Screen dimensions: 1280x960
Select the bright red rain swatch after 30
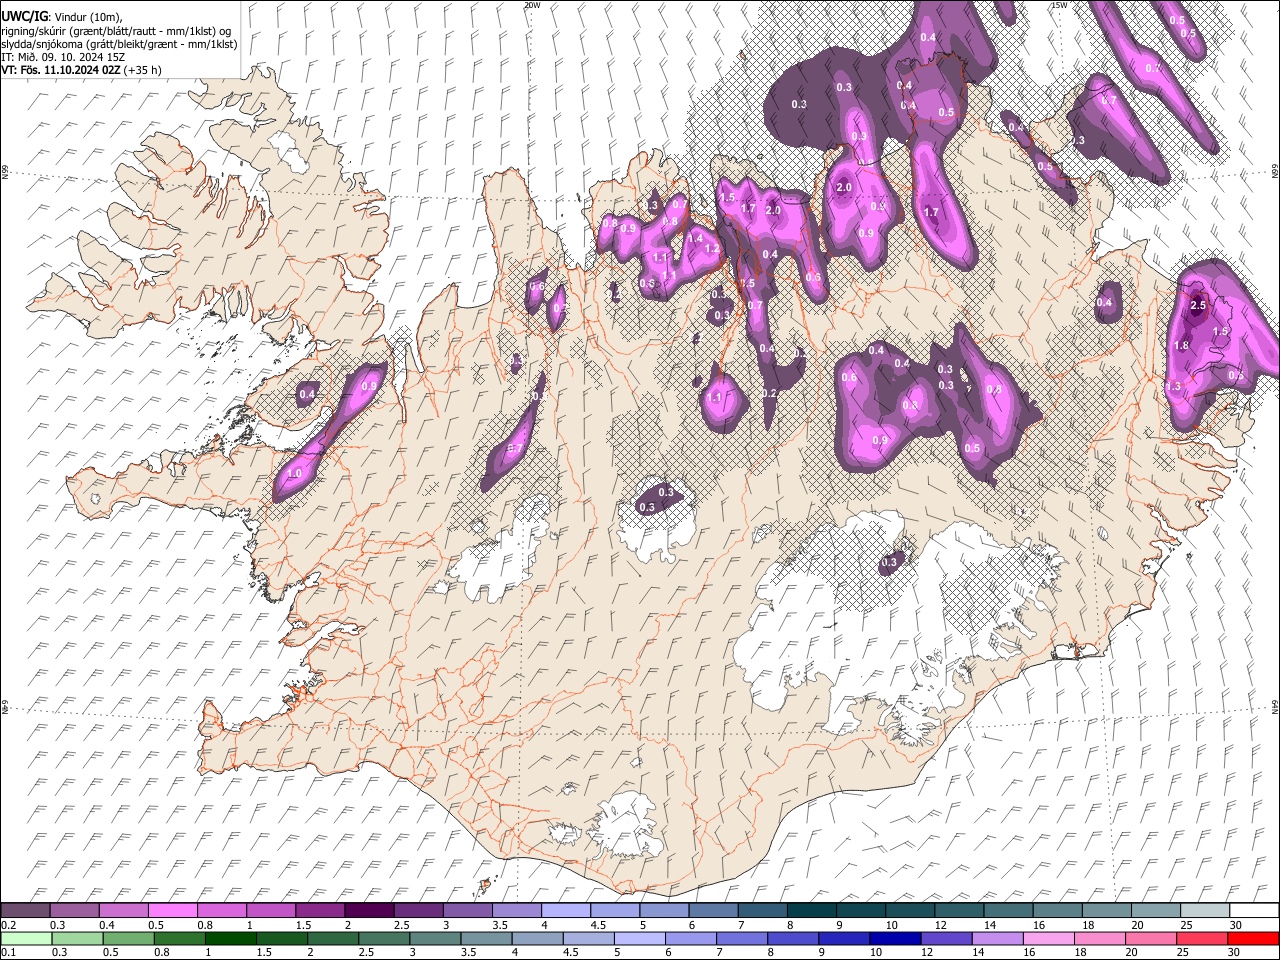pos(1253,938)
